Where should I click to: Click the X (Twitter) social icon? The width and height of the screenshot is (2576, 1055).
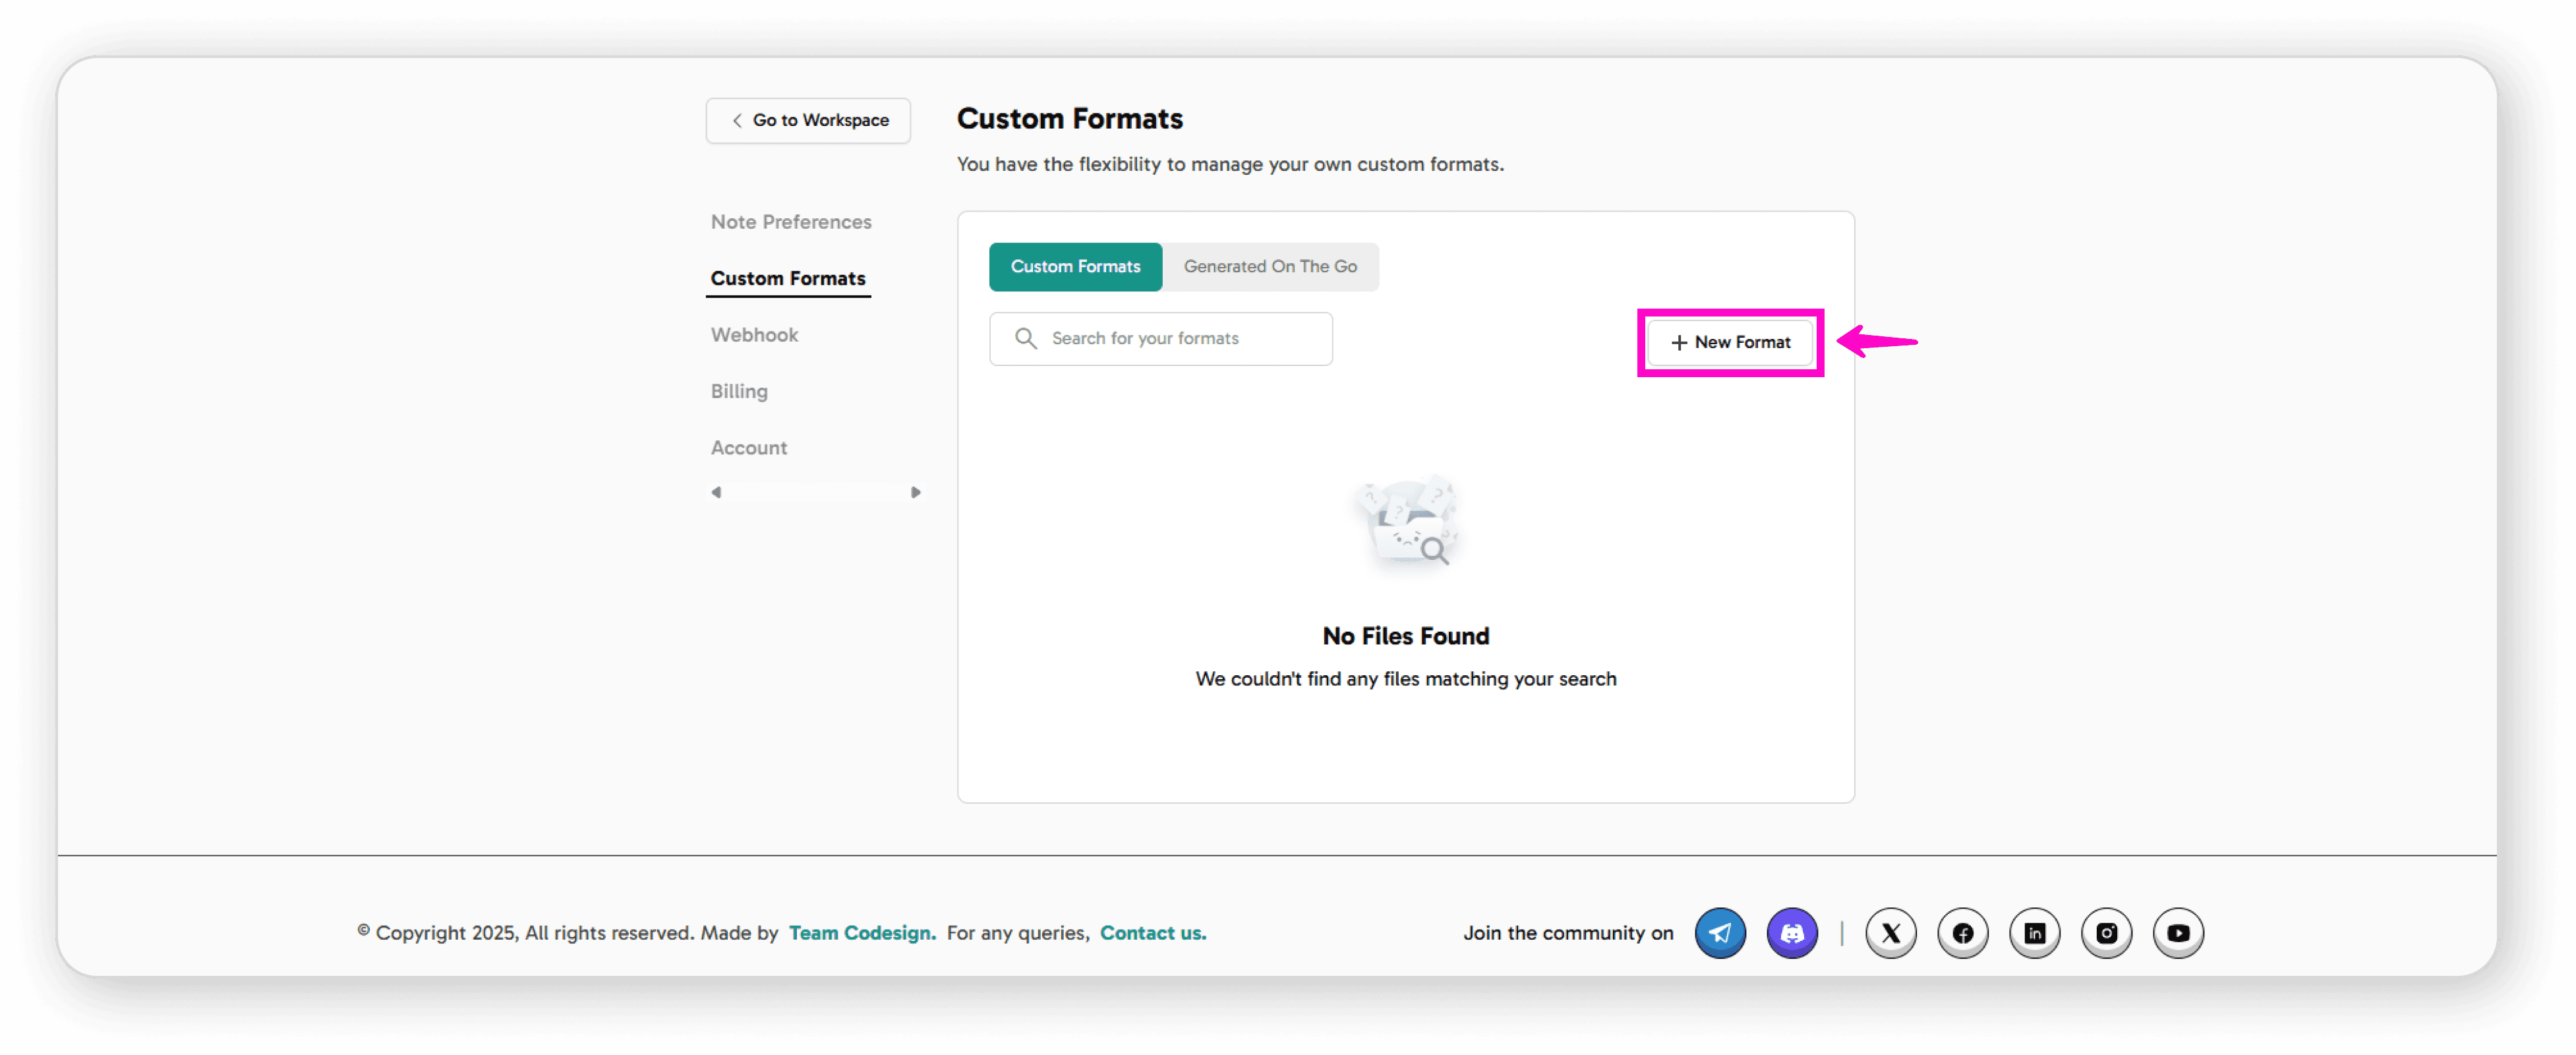(1890, 933)
